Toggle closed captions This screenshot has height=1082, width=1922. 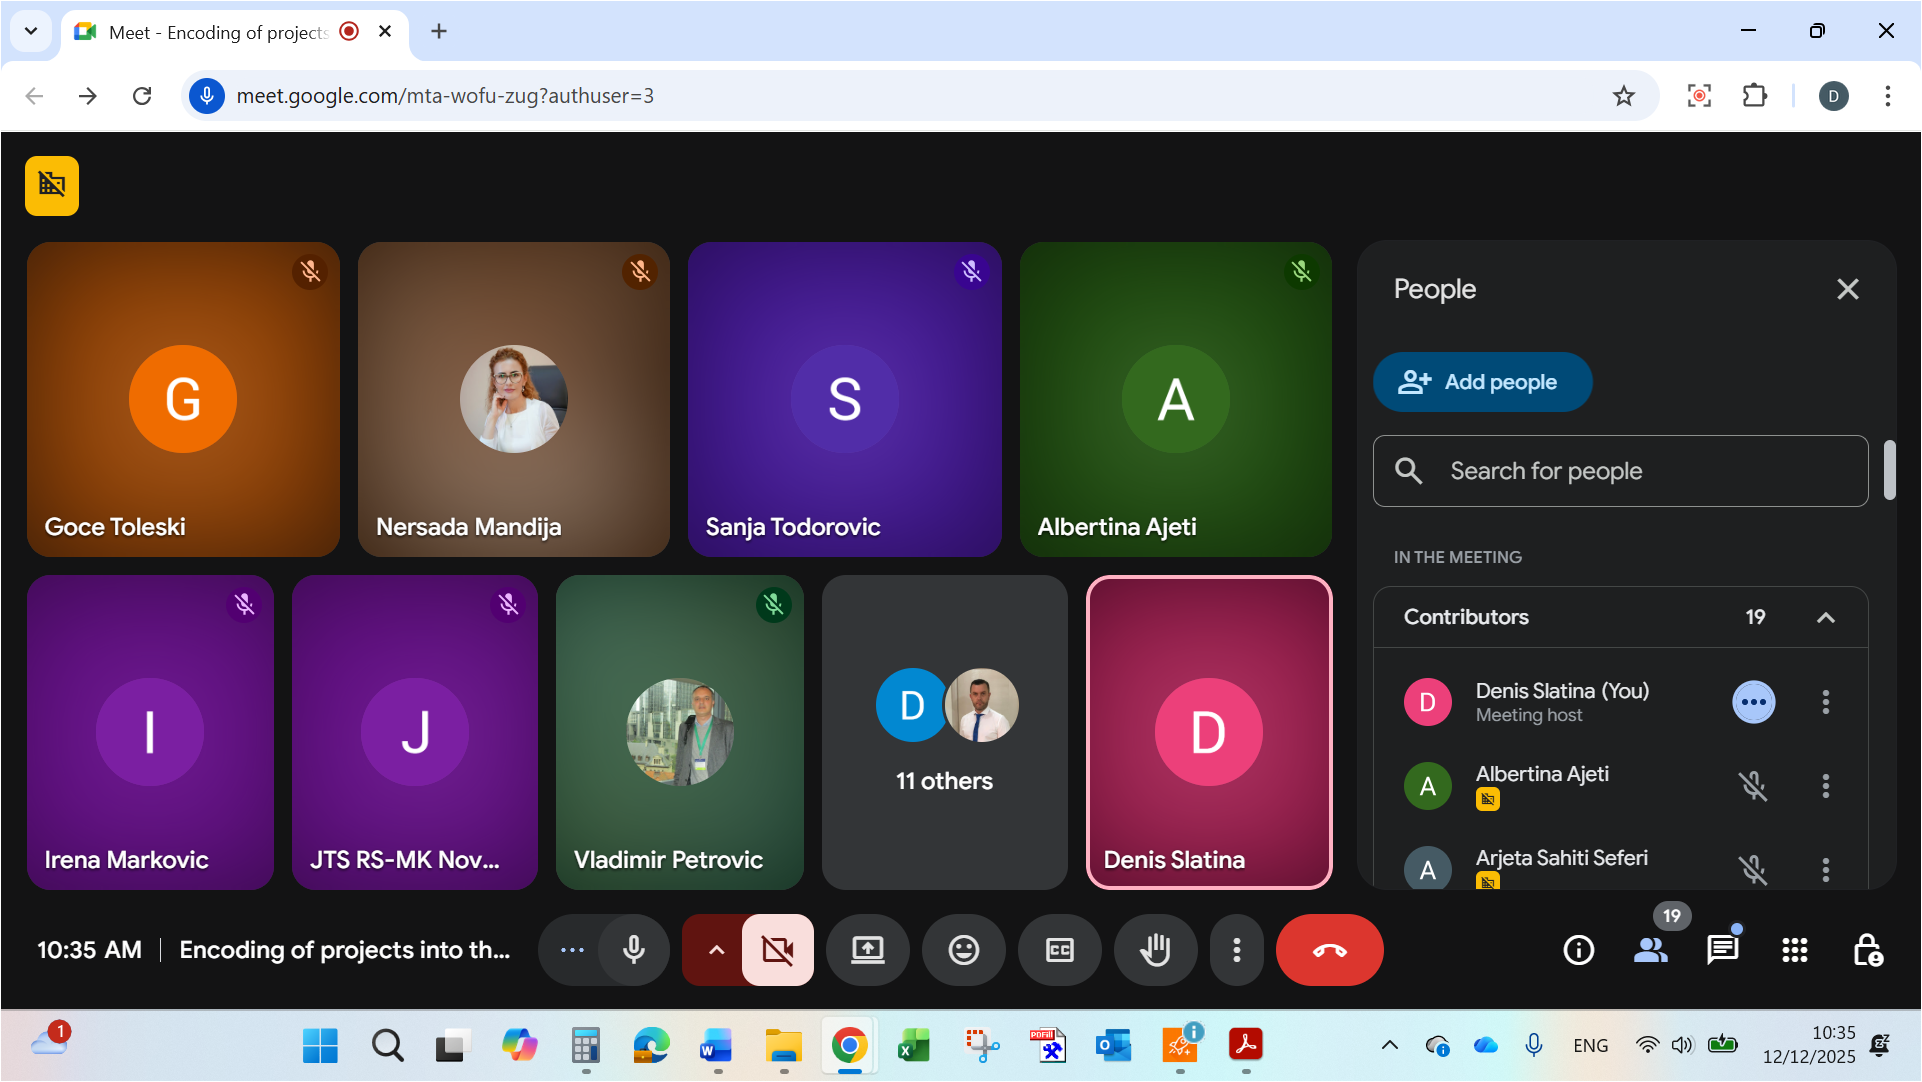click(1059, 950)
